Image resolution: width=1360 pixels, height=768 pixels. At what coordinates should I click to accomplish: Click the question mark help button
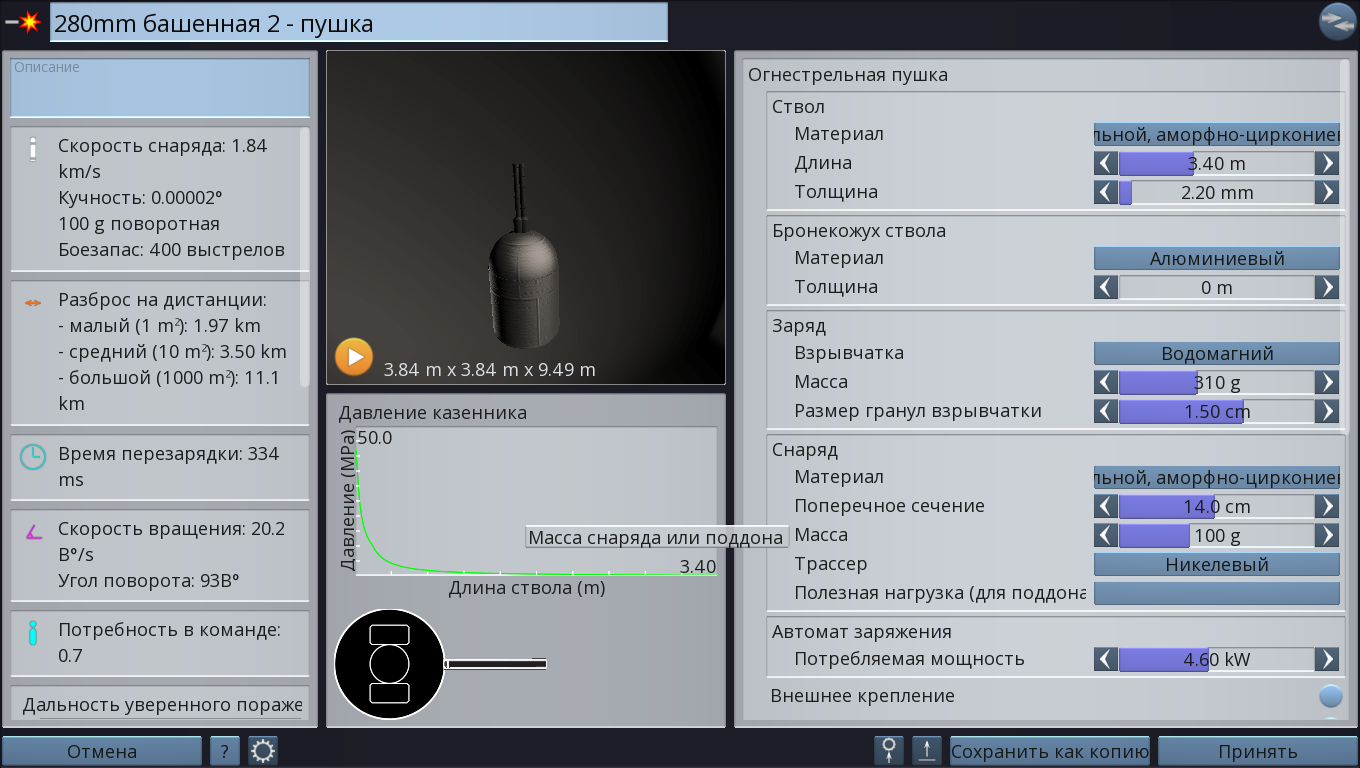(225, 751)
